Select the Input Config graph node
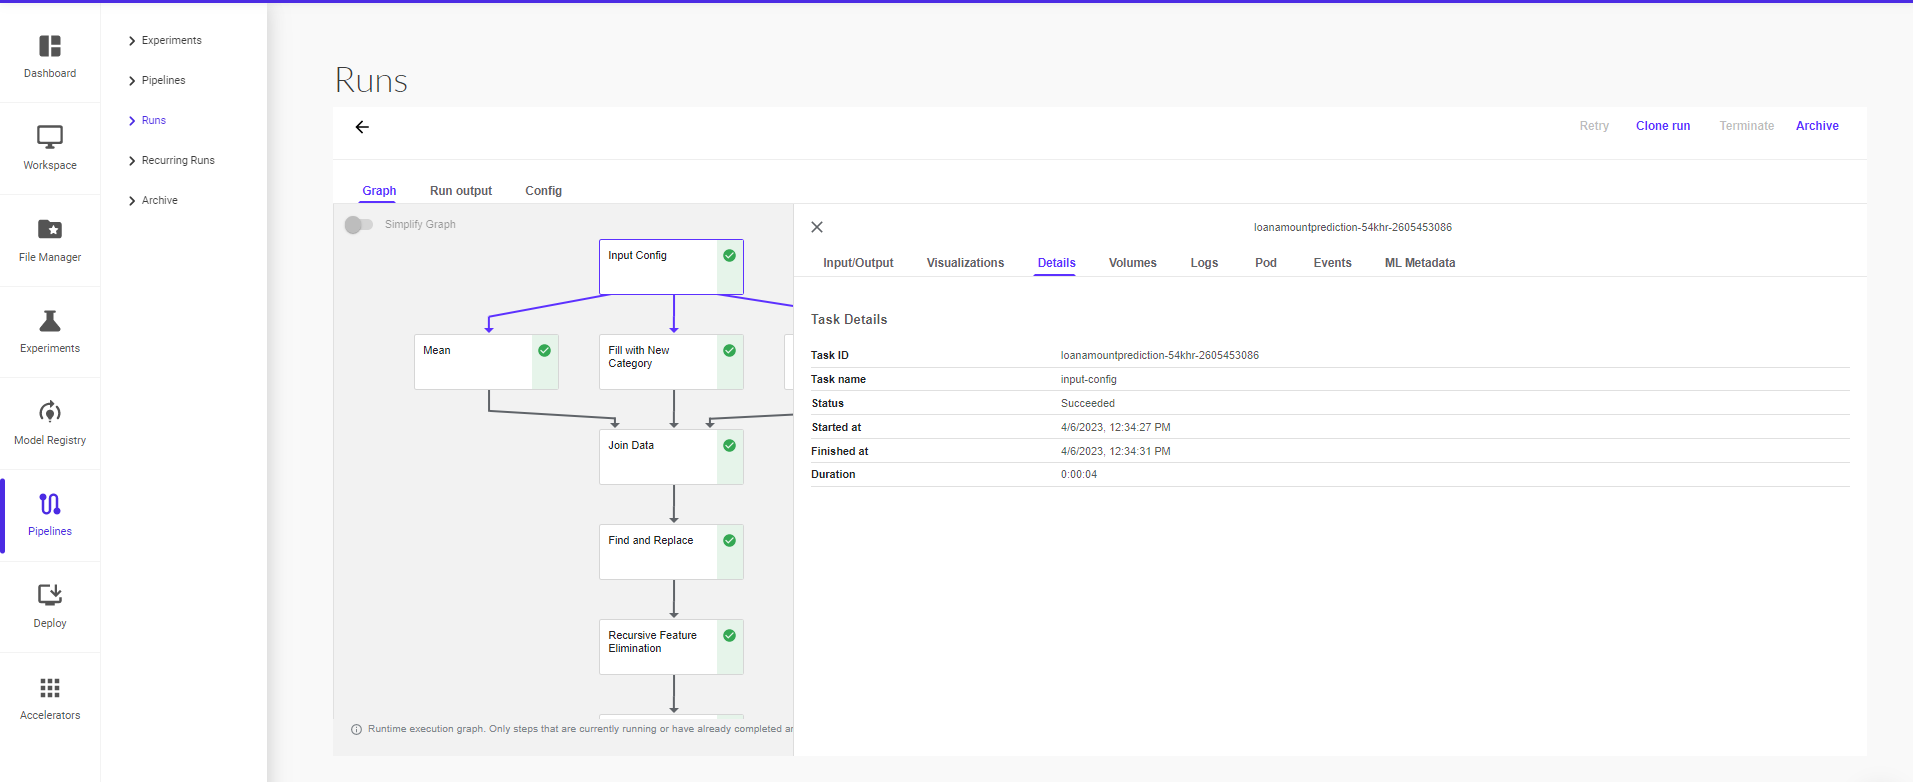This screenshot has width=1913, height=782. click(671, 267)
